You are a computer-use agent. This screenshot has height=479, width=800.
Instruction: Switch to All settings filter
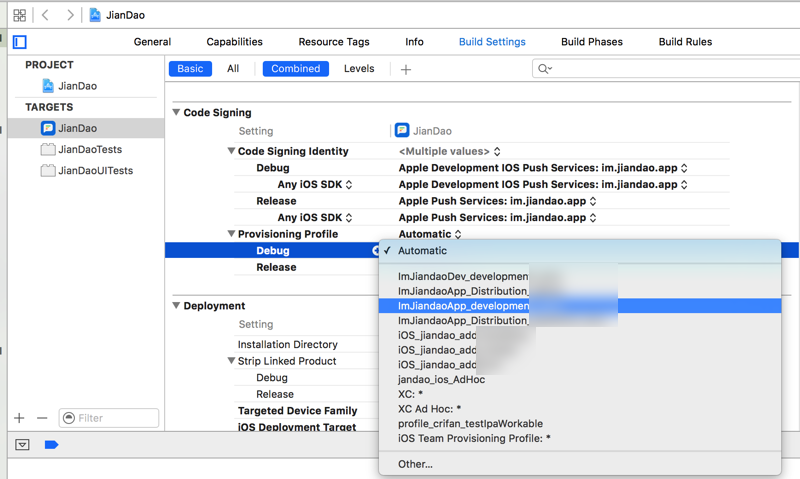point(233,69)
